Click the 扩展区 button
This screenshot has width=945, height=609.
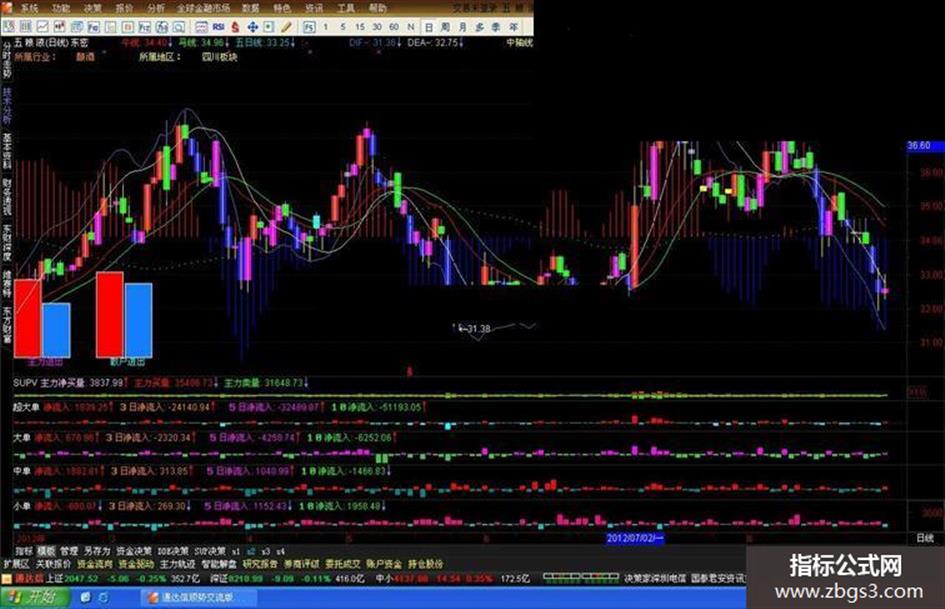pyautogui.click(x=16, y=564)
